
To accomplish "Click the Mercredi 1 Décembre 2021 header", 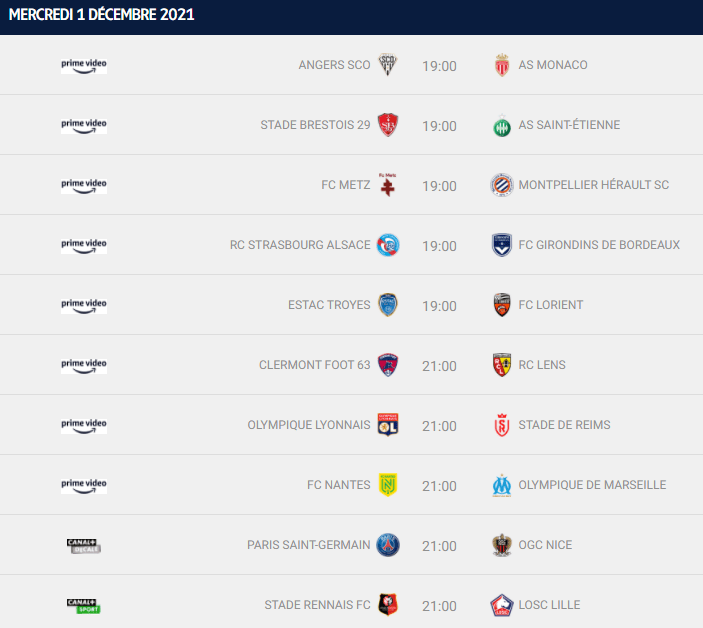I will (x=102, y=15).
